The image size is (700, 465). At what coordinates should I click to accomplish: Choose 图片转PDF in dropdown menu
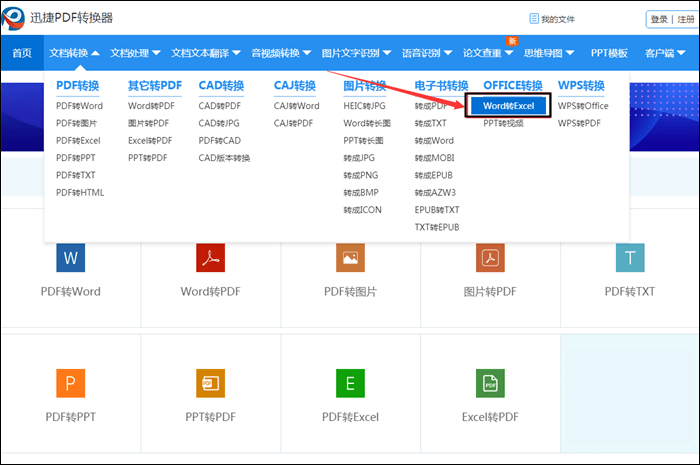[x=148, y=123]
